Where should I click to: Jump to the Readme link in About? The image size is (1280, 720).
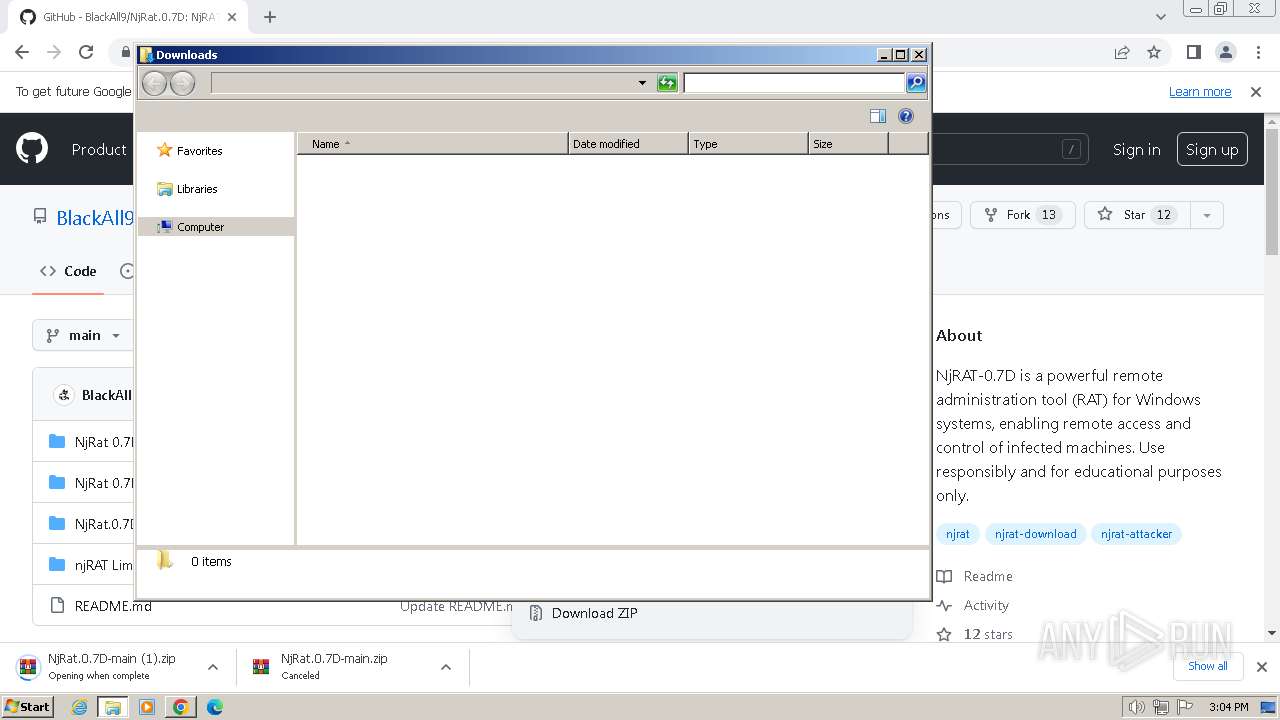click(975, 576)
